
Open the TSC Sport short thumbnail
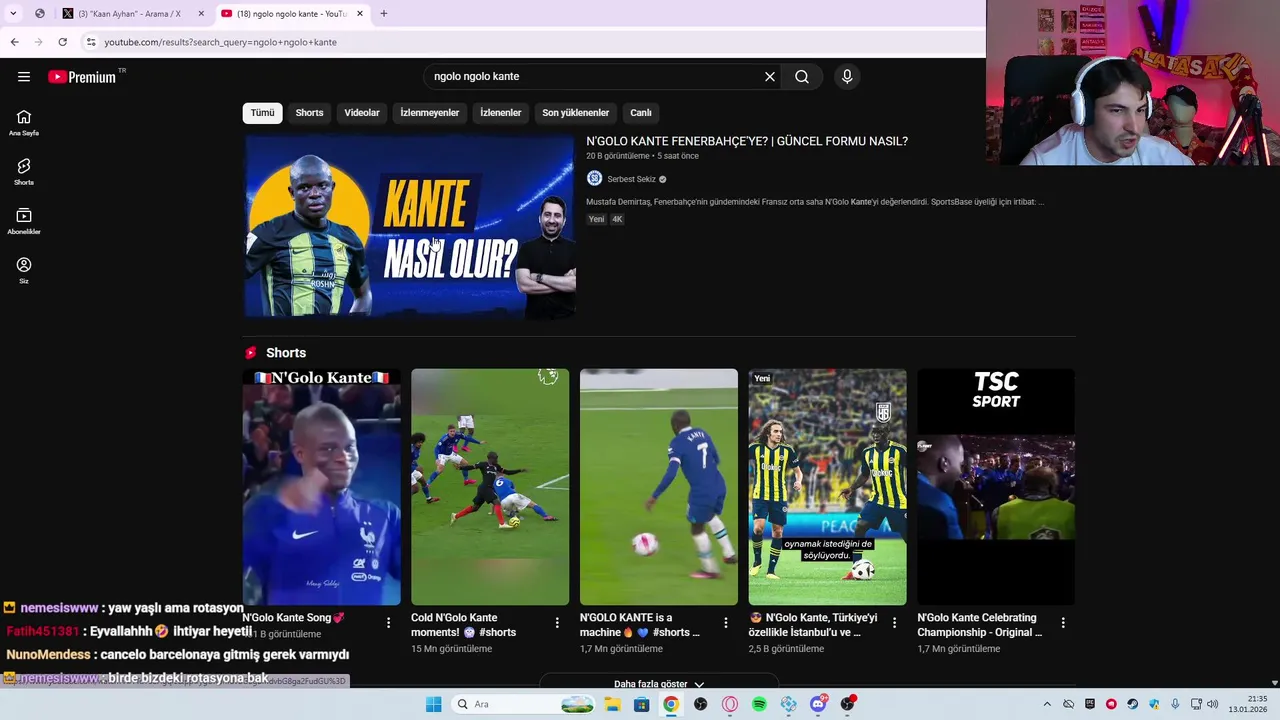pyautogui.click(x=996, y=487)
